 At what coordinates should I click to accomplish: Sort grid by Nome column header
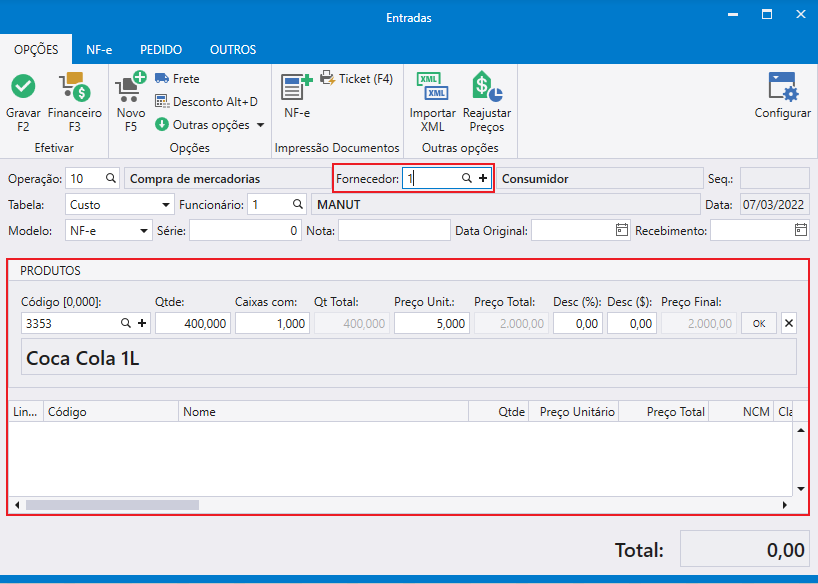tap(323, 412)
